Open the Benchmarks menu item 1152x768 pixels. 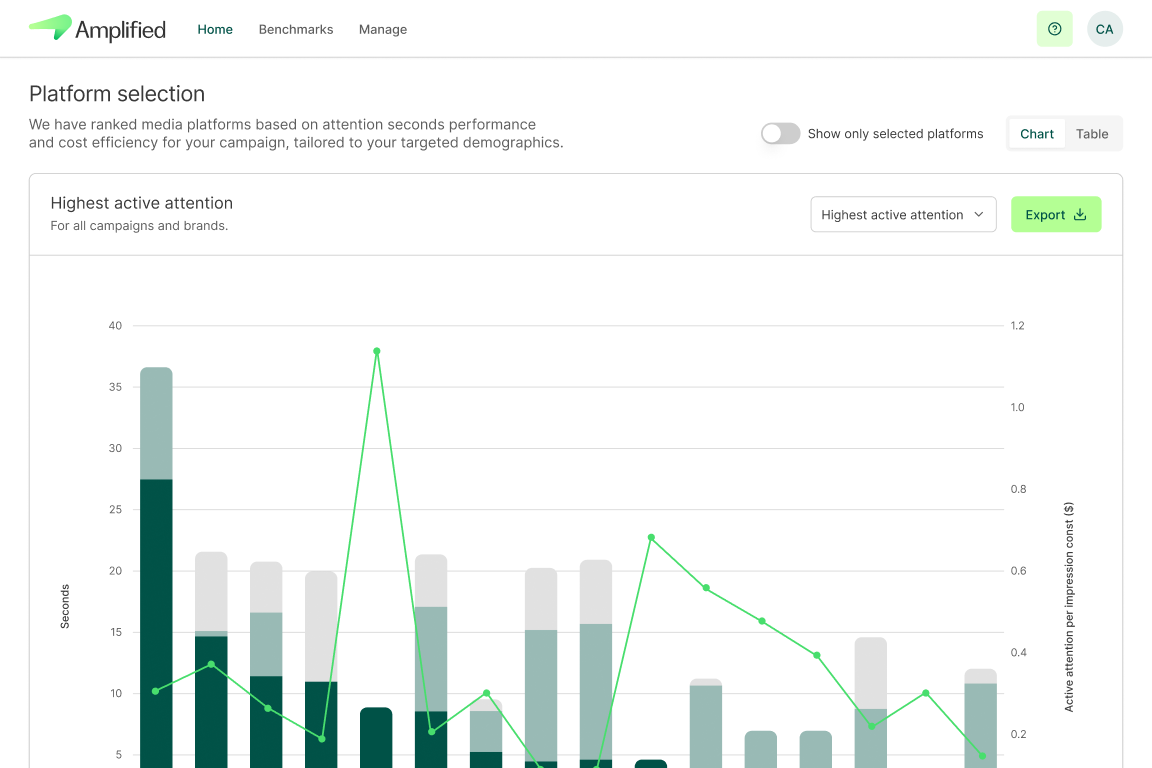tap(296, 30)
